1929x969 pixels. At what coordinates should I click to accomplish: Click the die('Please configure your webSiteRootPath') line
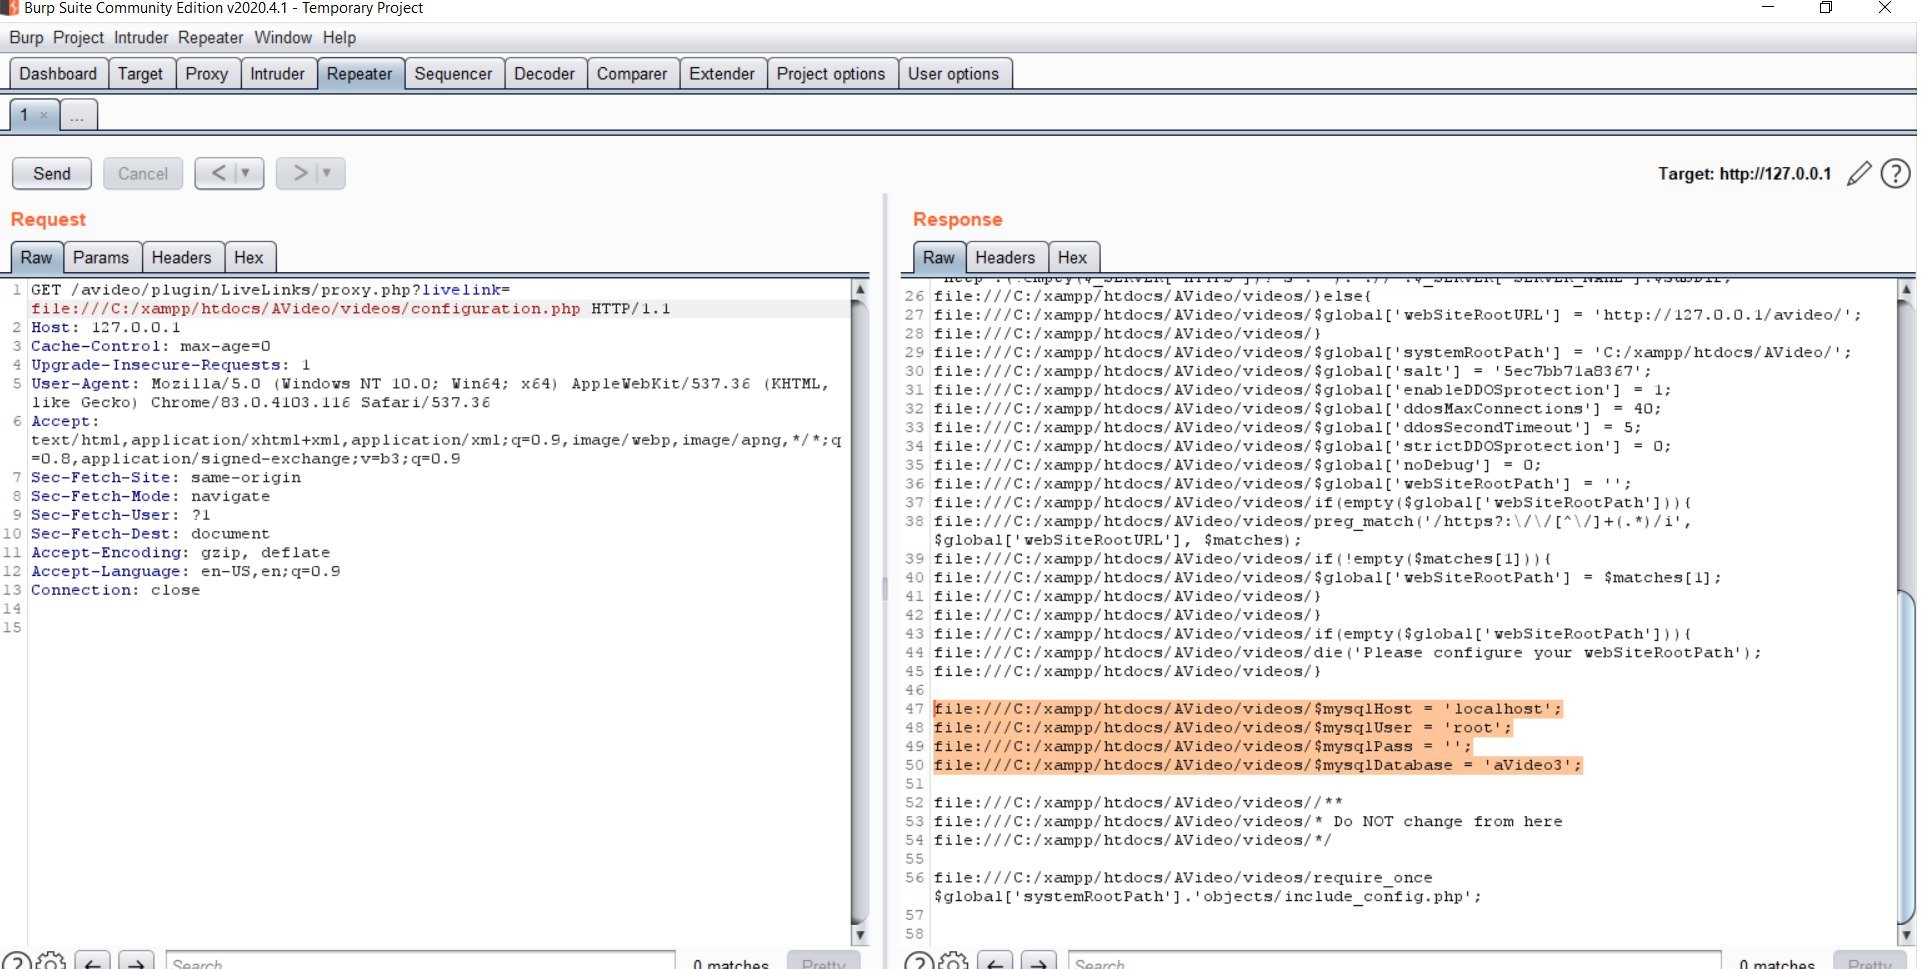(1348, 653)
